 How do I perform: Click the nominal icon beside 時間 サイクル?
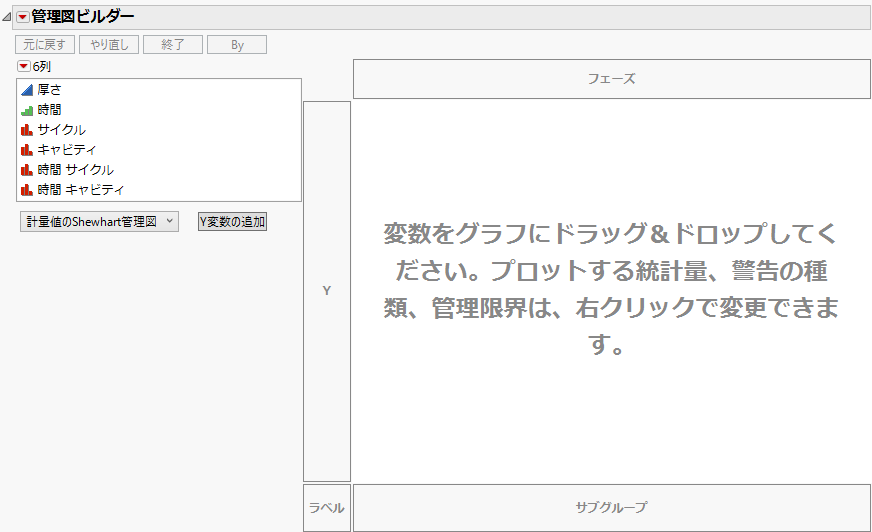click(27, 170)
